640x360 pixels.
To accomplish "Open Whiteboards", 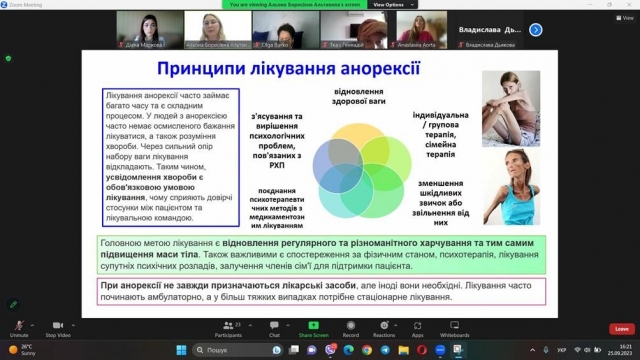I will click(454, 329).
